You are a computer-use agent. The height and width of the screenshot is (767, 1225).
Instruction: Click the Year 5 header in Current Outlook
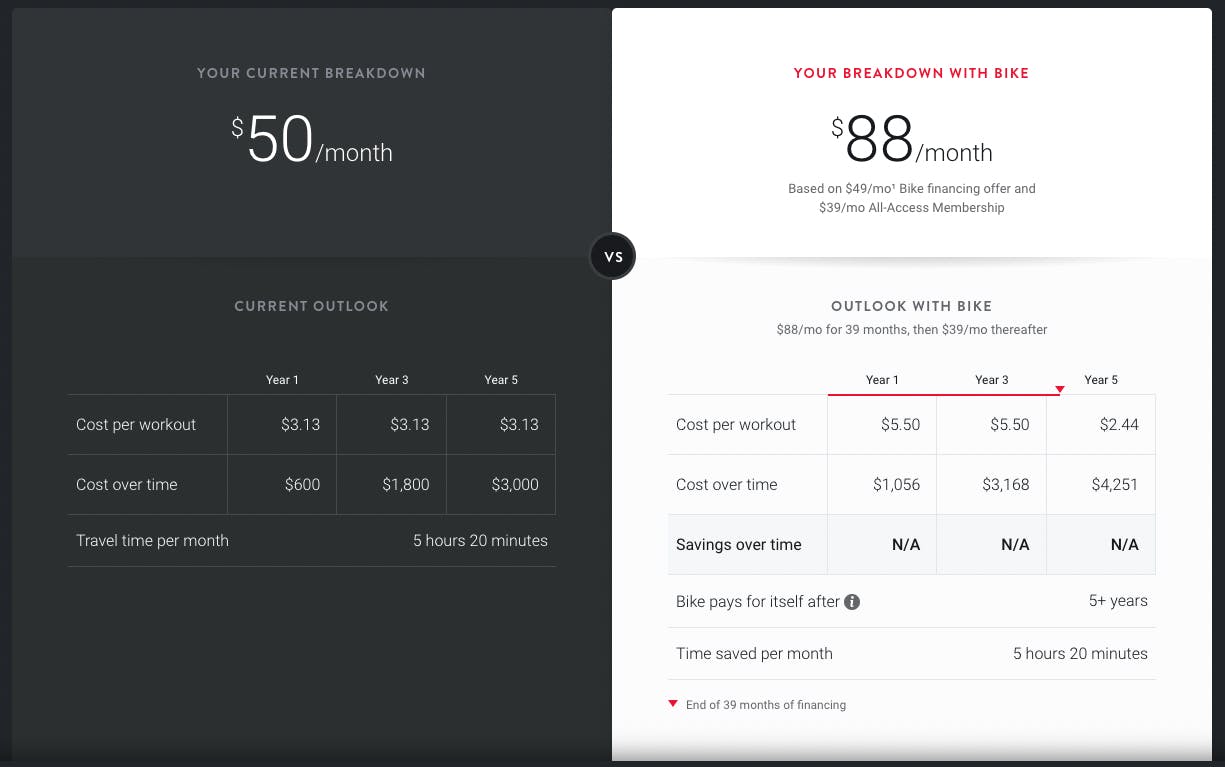pyautogui.click(x=501, y=380)
